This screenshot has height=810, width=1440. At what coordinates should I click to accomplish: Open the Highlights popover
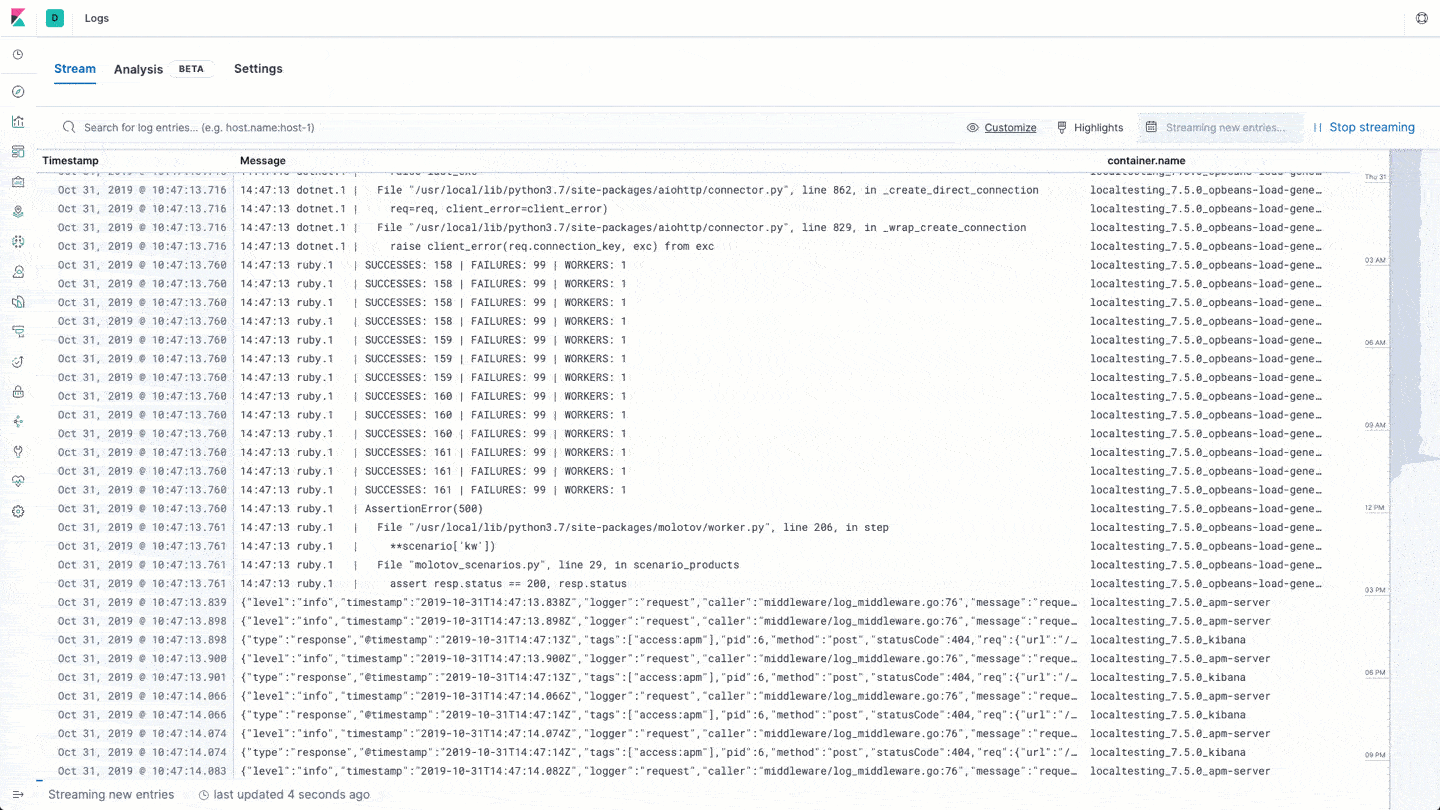click(x=1089, y=127)
